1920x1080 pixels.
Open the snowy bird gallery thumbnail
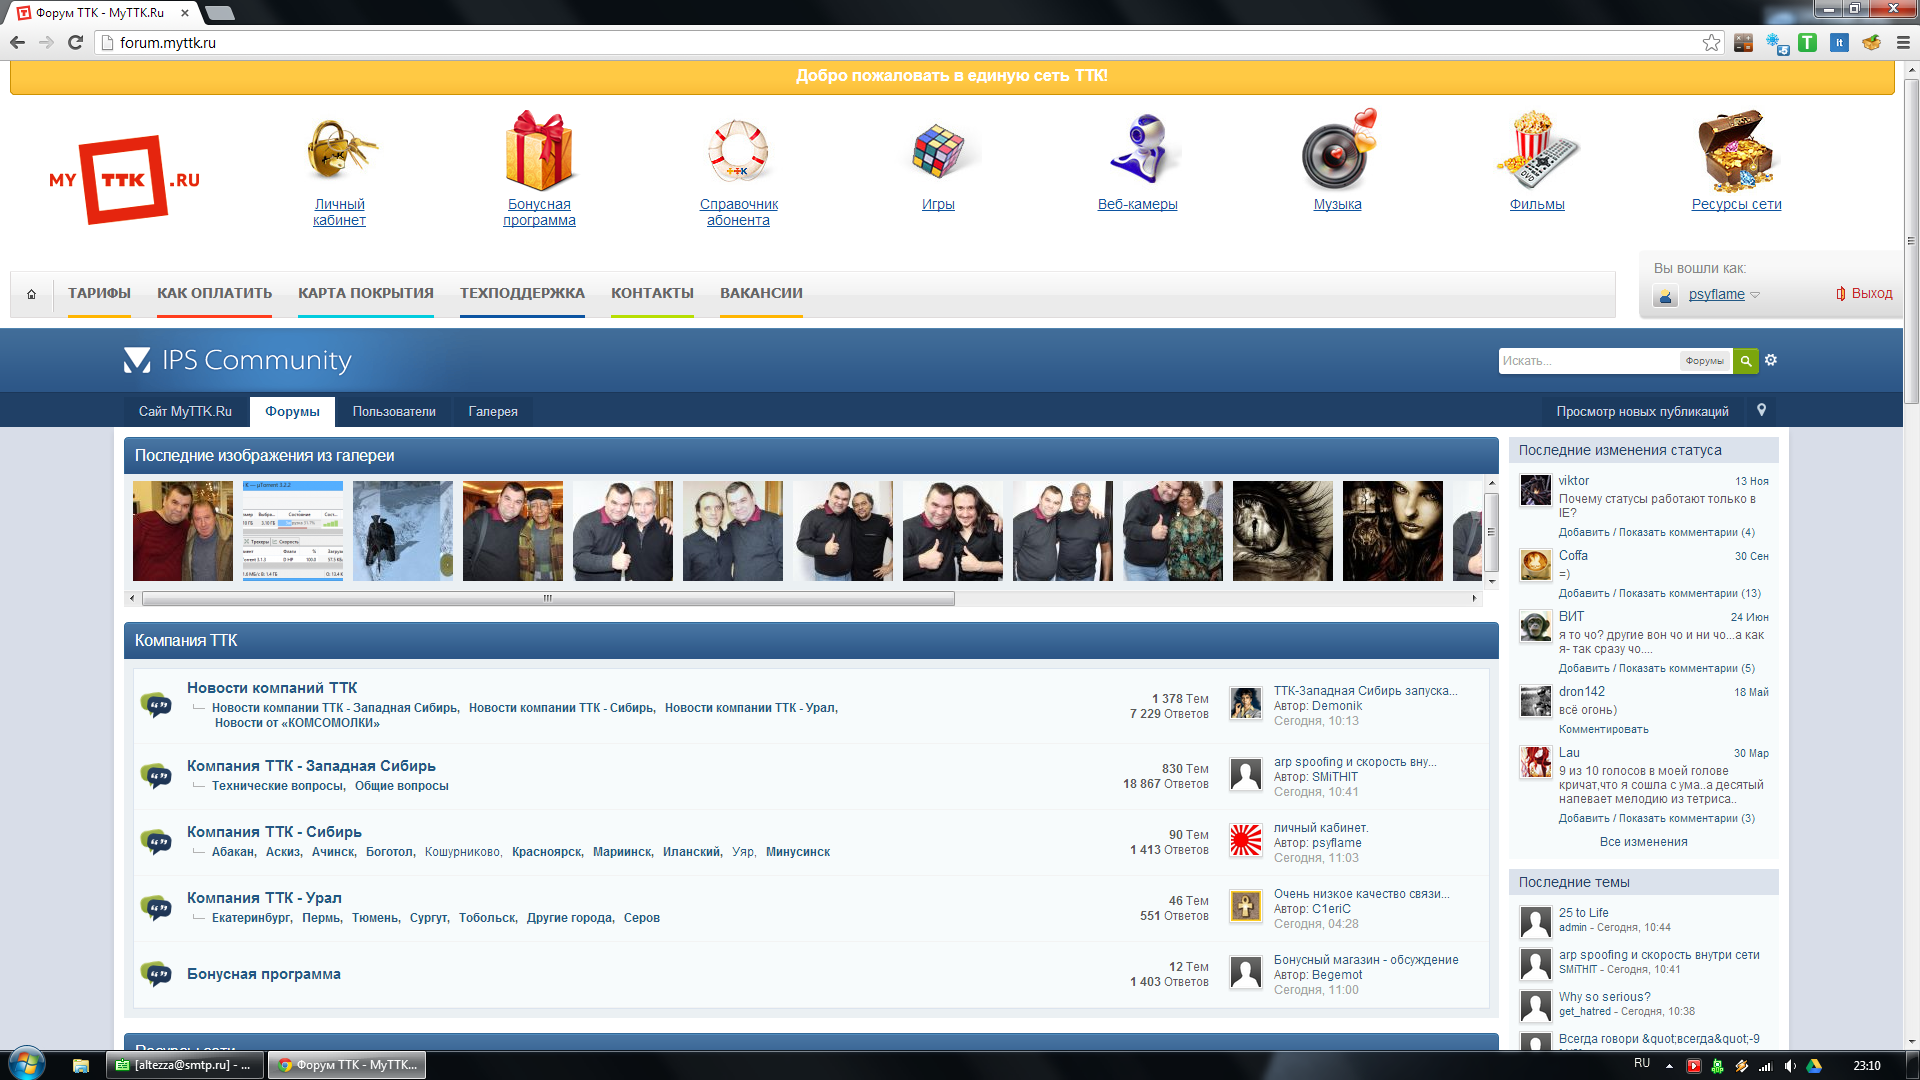403,531
